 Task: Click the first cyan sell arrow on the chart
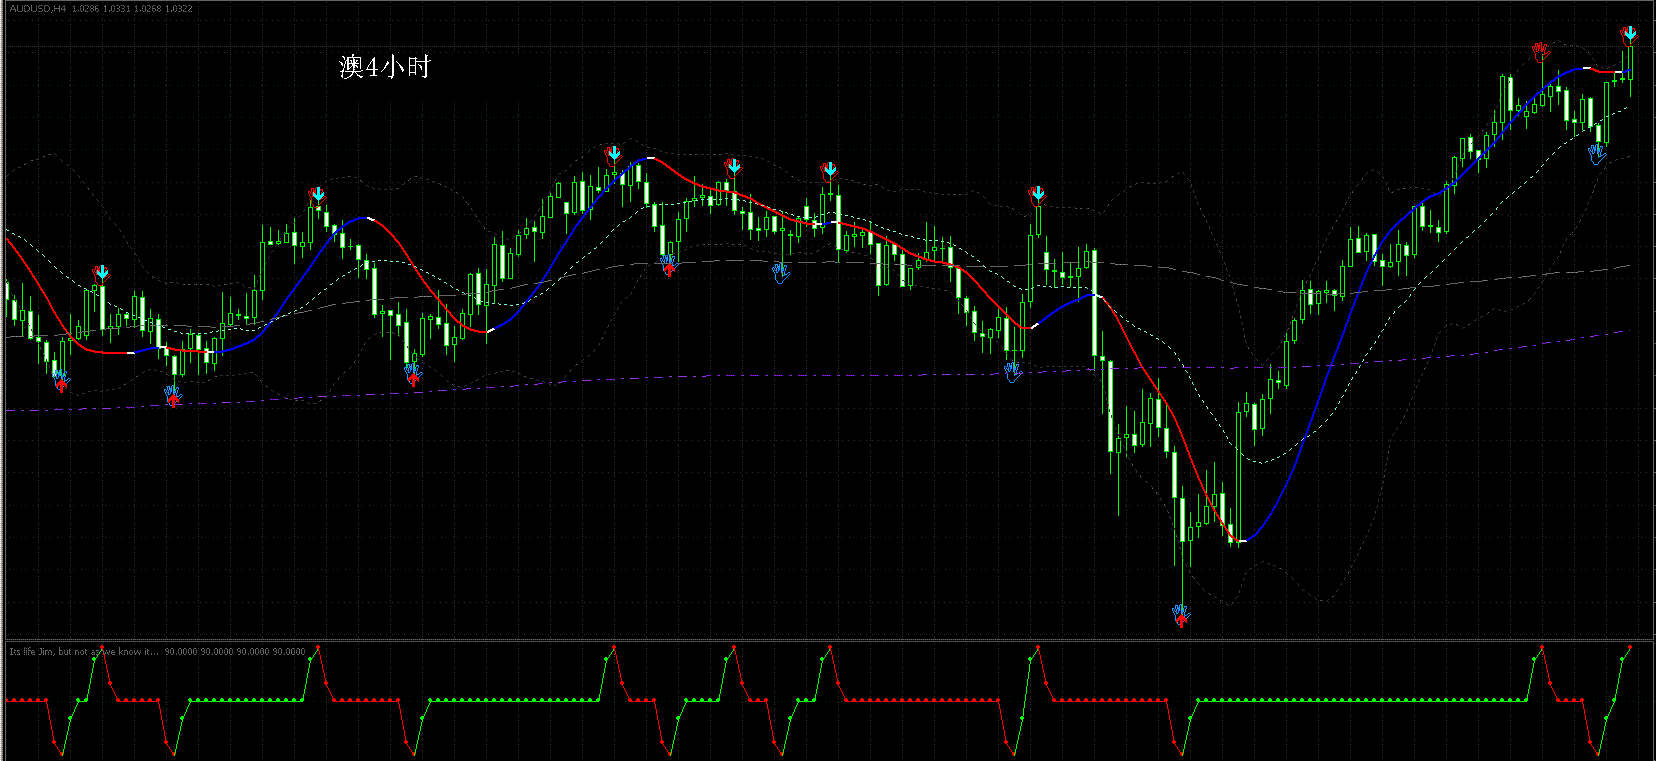pyautogui.click(x=102, y=273)
